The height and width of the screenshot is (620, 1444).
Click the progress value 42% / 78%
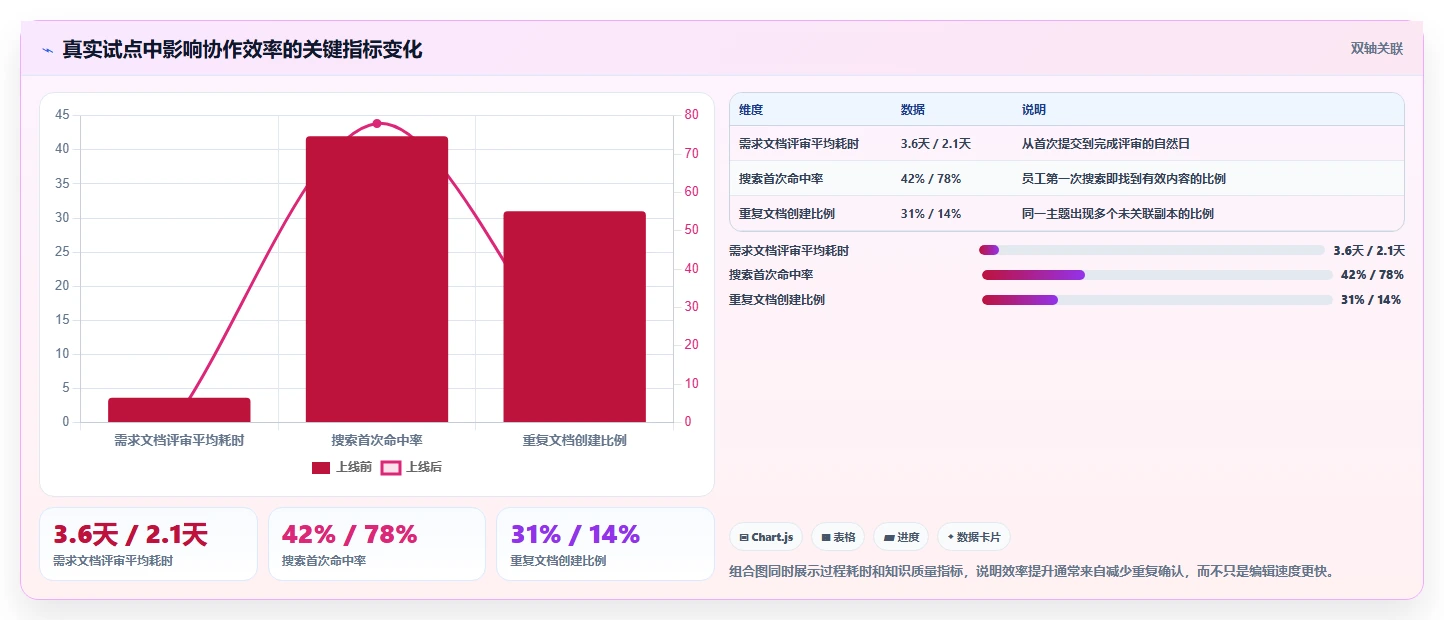pos(1372,275)
